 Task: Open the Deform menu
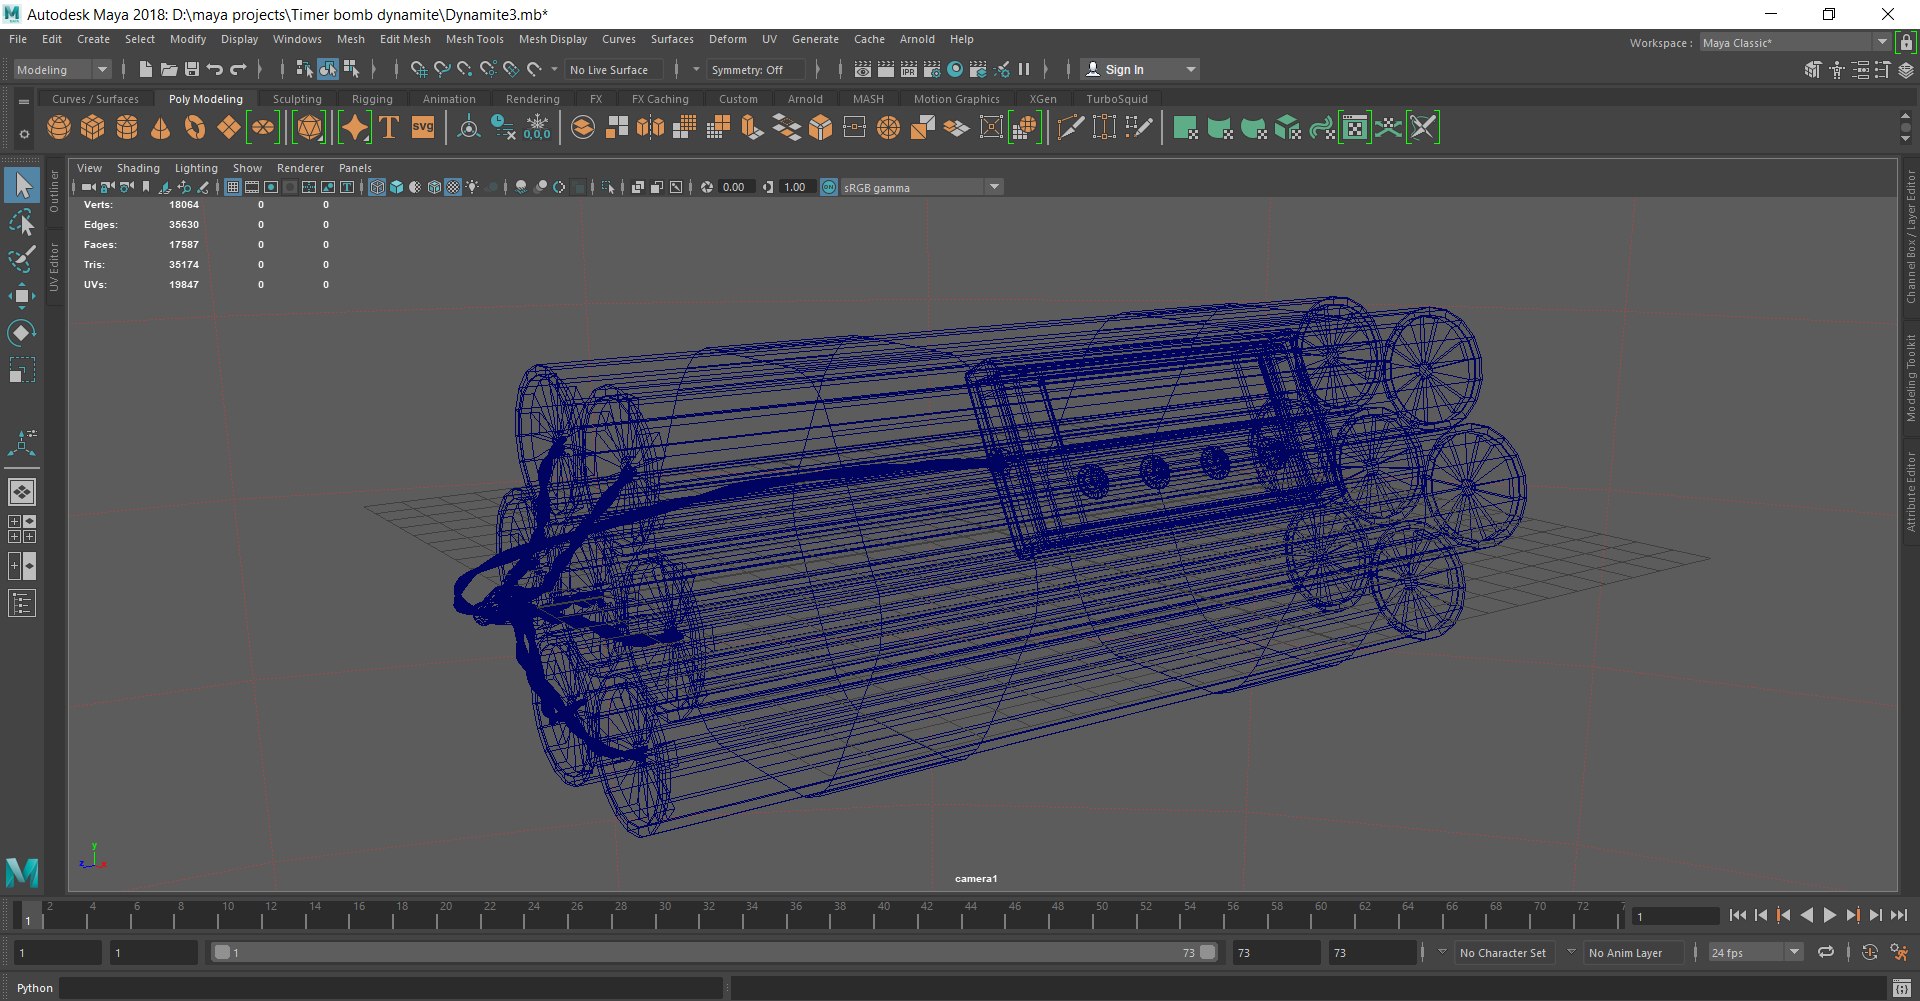(x=728, y=39)
